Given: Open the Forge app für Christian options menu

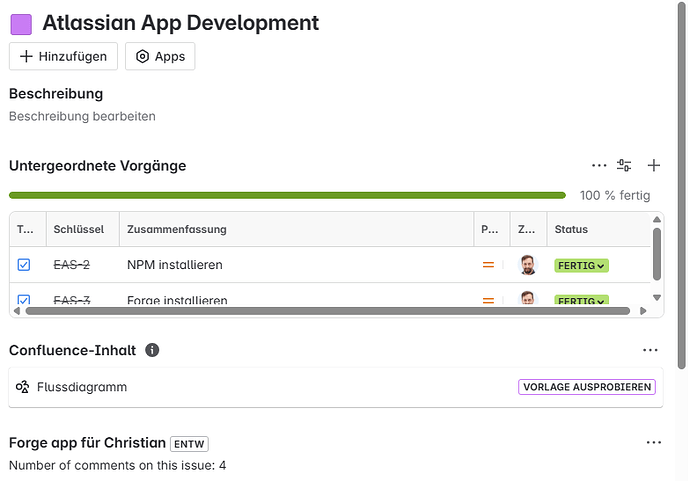Looking at the screenshot, I should pos(653,442).
